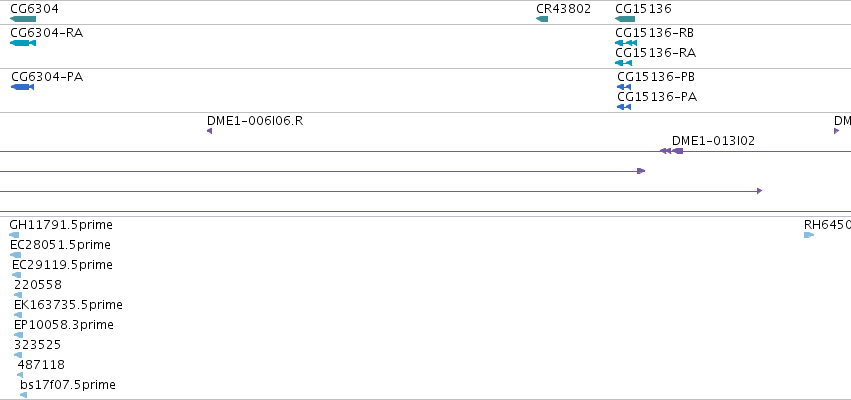851x400 pixels.
Task: Click the CG6304-RA transcript glyph
Action: pos(23,43)
